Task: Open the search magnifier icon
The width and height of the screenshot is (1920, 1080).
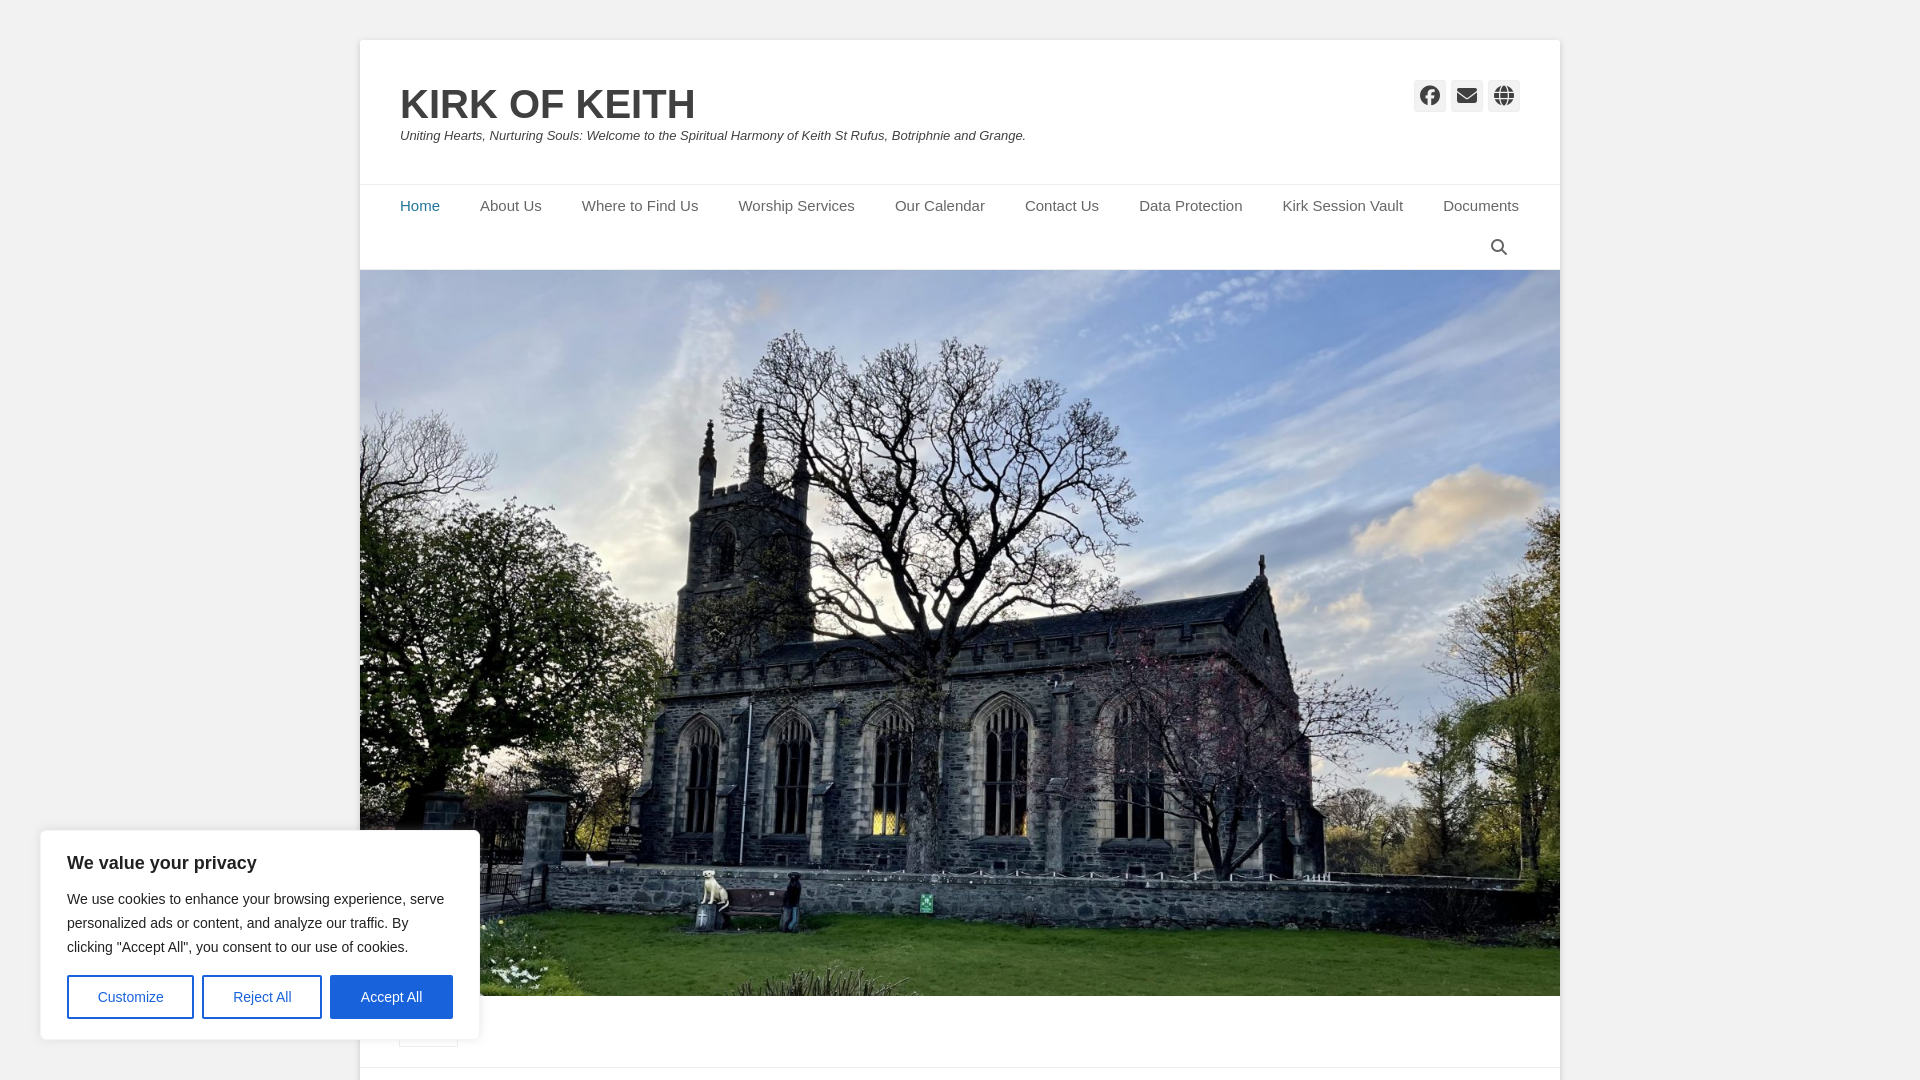Action: 1498,247
